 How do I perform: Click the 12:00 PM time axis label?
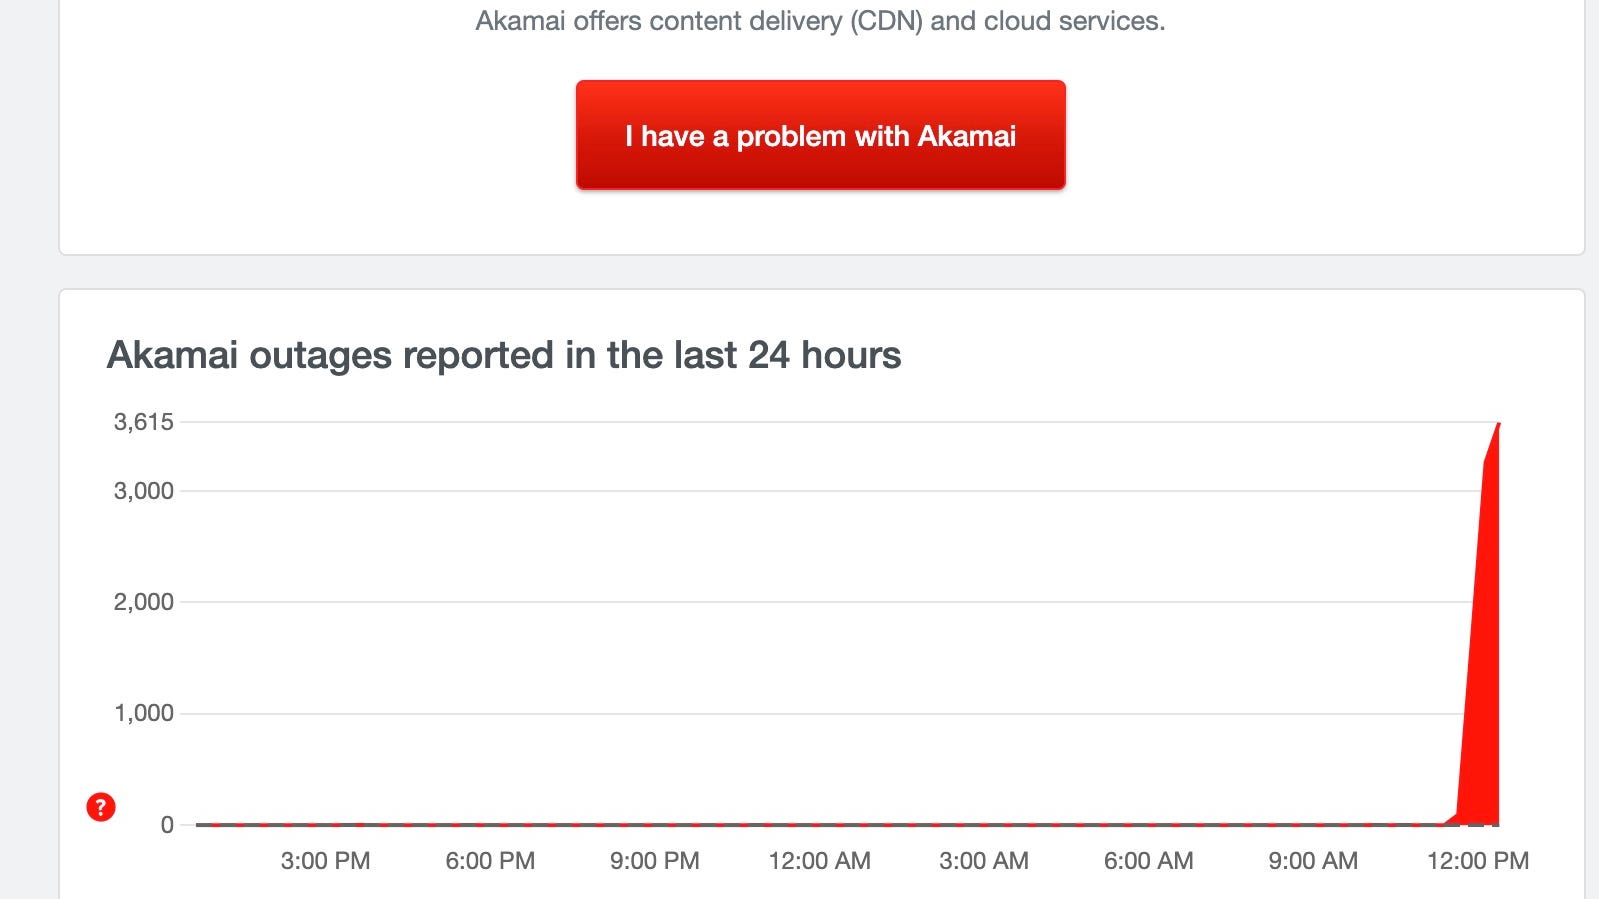click(x=1478, y=860)
